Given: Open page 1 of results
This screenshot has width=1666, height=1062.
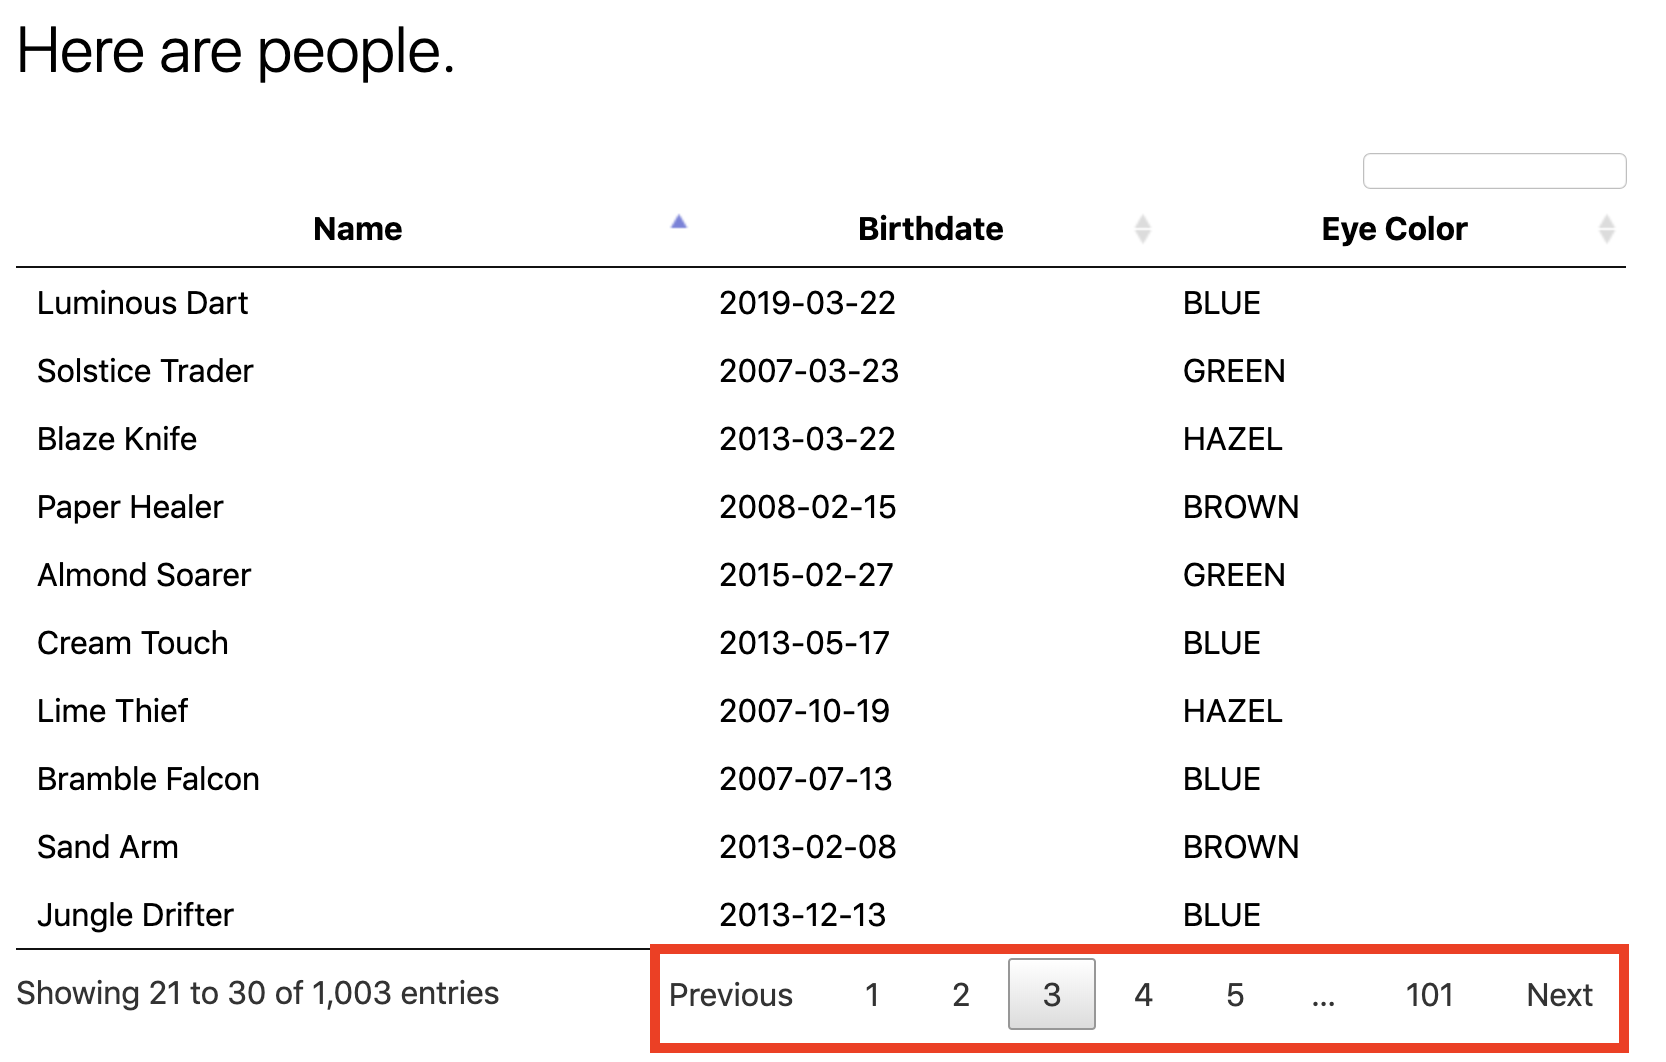Looking at the screenshot, I should 872,995.
